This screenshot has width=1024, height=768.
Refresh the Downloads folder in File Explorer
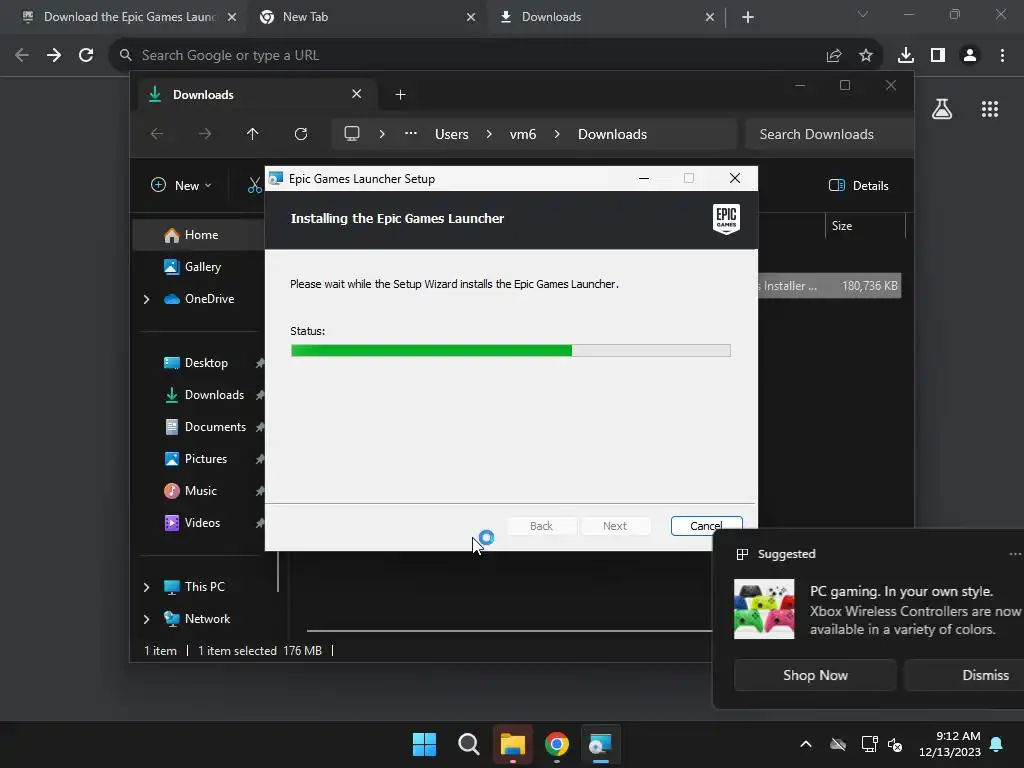[300, 134]
